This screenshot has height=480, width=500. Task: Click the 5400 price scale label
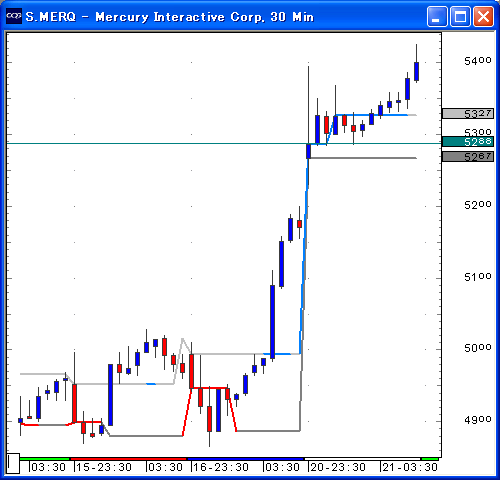478,61
